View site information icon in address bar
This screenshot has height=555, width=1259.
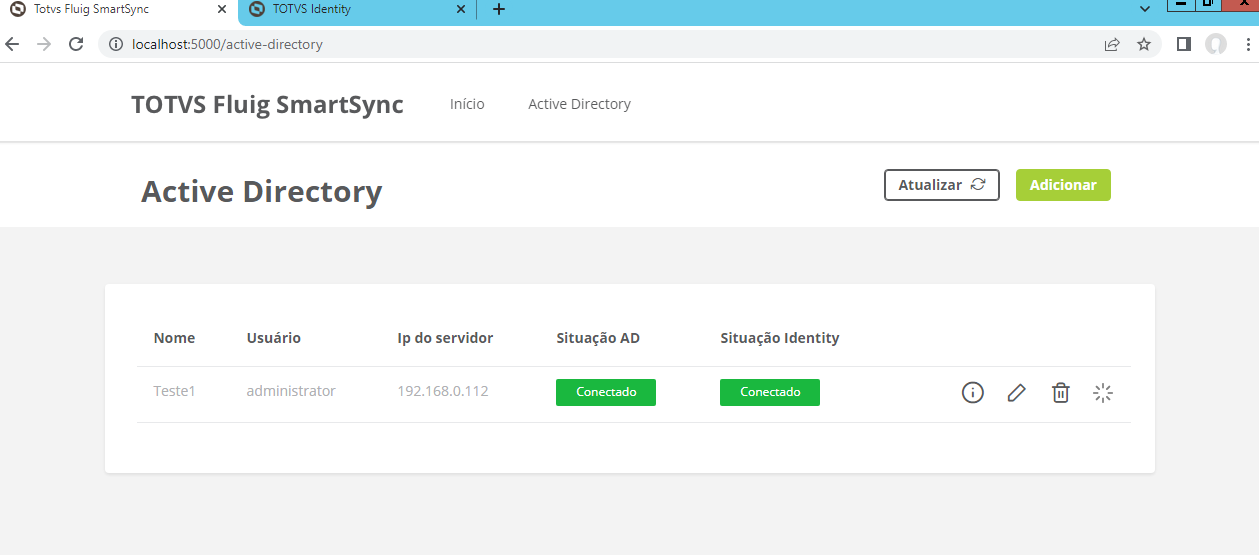point(114,44)
